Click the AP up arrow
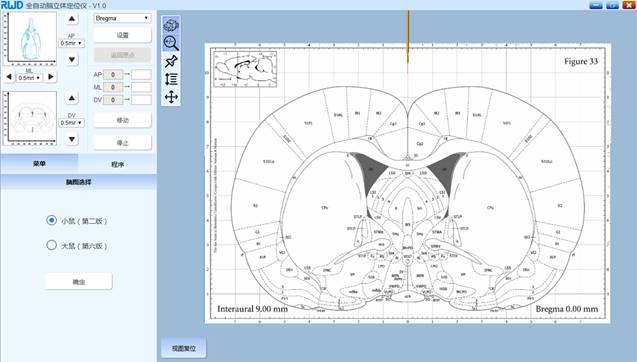Image resolution: width=637 pixels, height=362 pixels. point(72,18)
